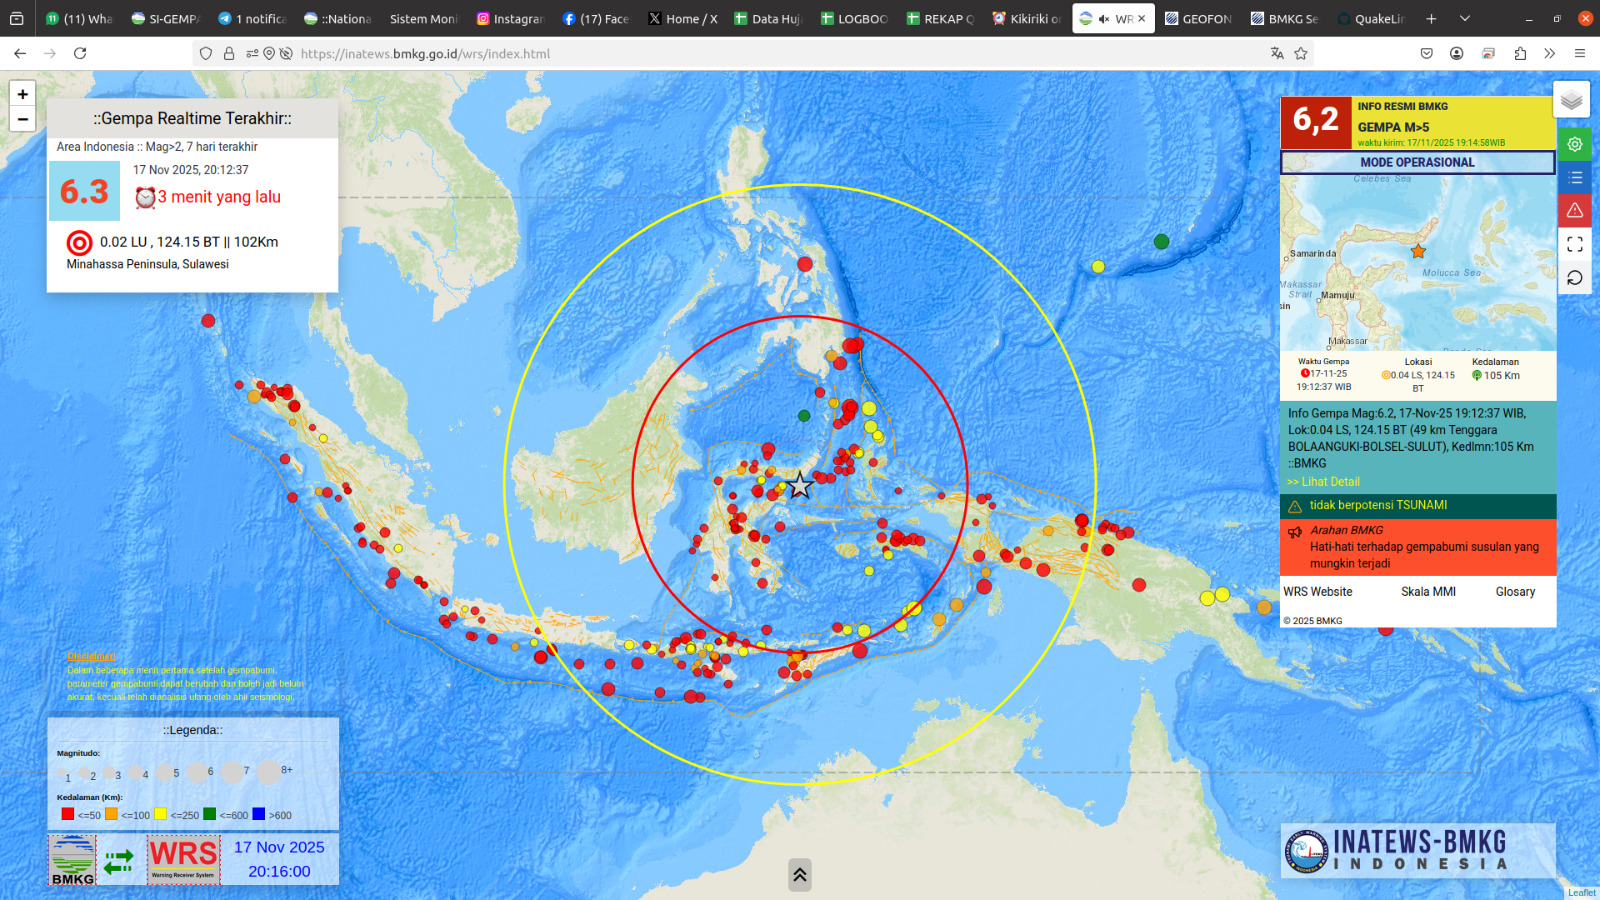
Task: Switch to the GEOFON tab
Action: coord(1198,18)
